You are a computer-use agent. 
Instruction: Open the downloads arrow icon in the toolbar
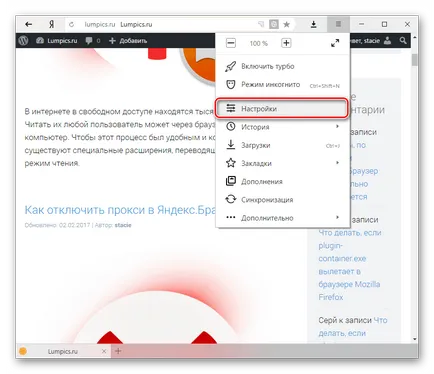coord(313,24)
